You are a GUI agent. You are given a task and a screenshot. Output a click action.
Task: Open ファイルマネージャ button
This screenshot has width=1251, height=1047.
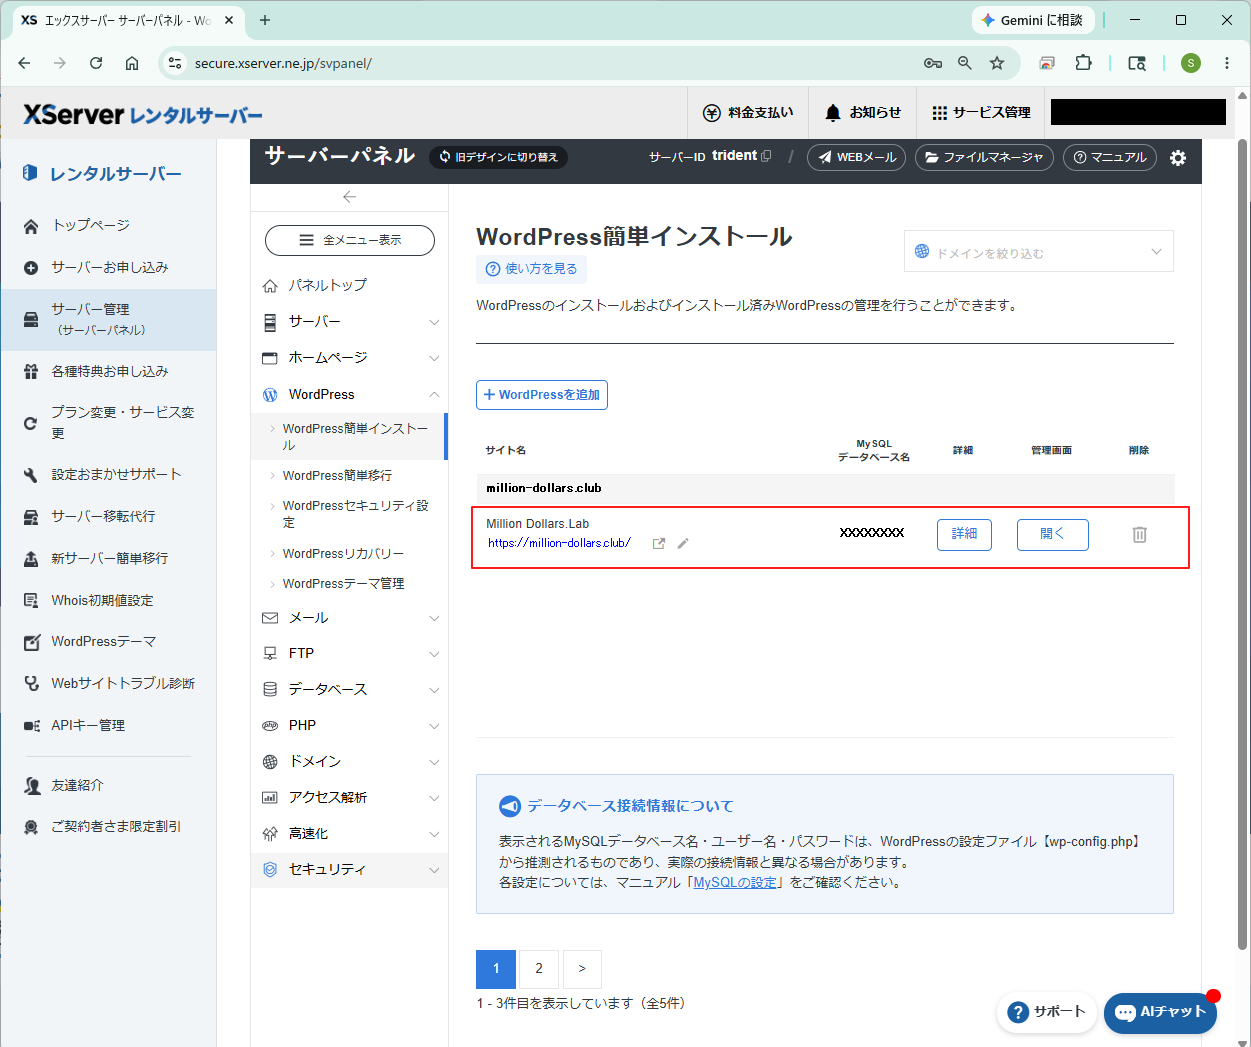pyautogui.click(x=984, y=157)
